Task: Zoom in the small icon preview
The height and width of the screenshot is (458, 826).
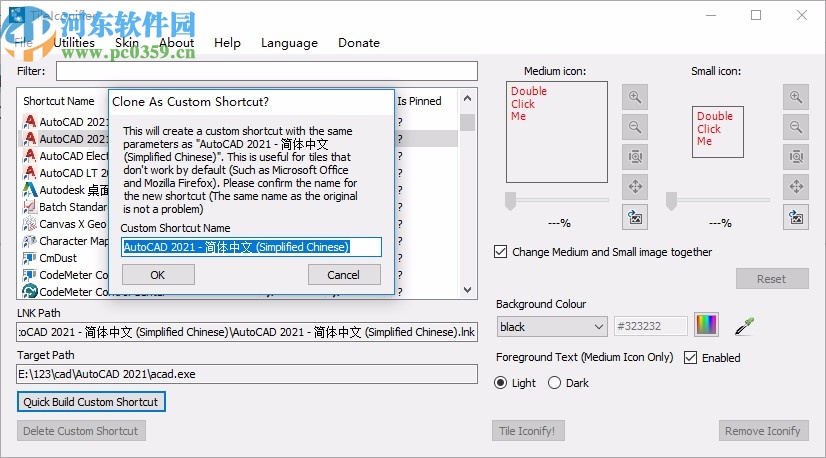Action: [x=795, y=97]
